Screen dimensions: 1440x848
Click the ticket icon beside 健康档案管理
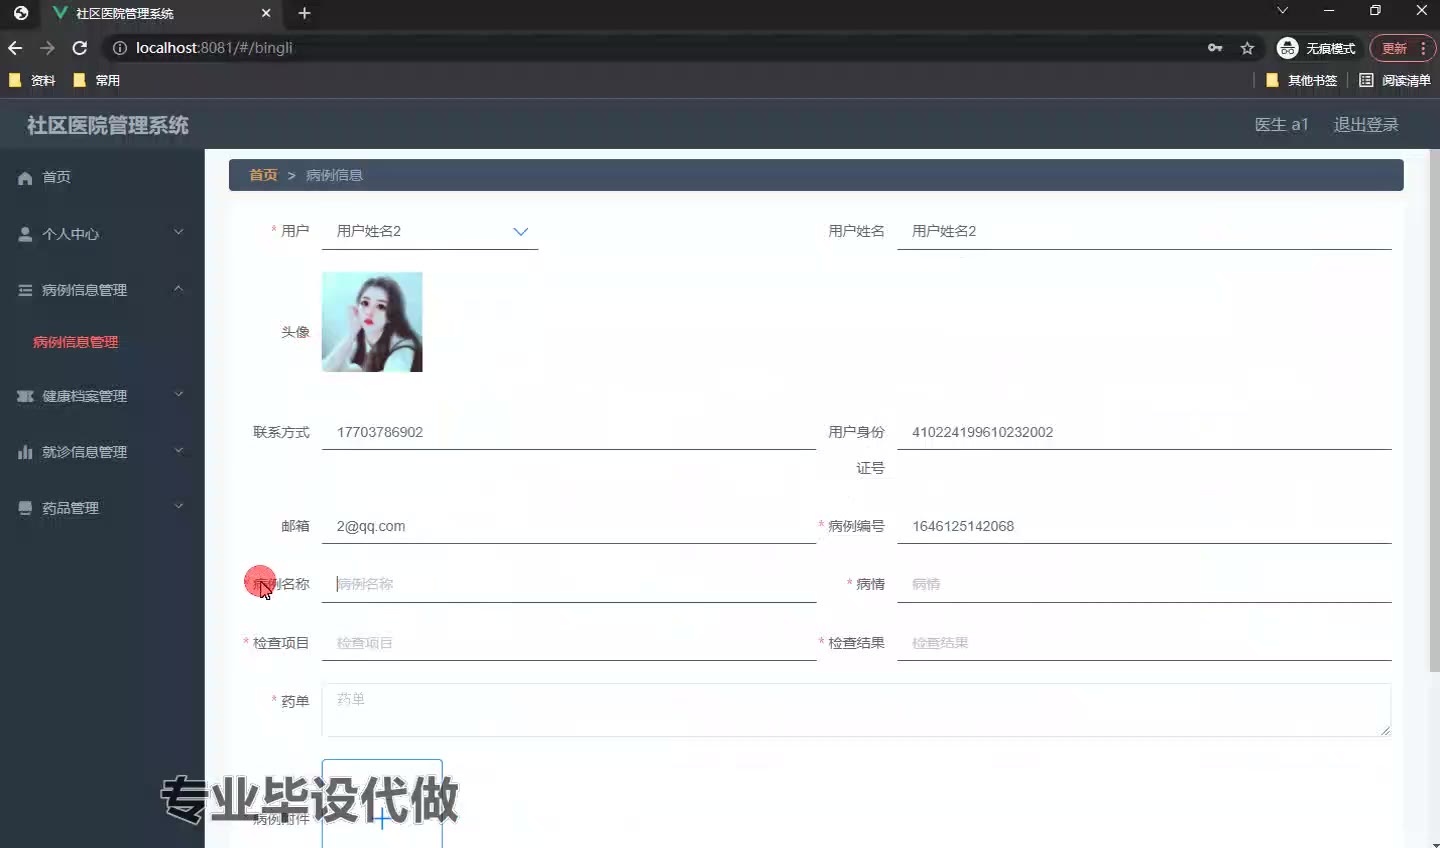pyautogui.click(x=25, y=396)
